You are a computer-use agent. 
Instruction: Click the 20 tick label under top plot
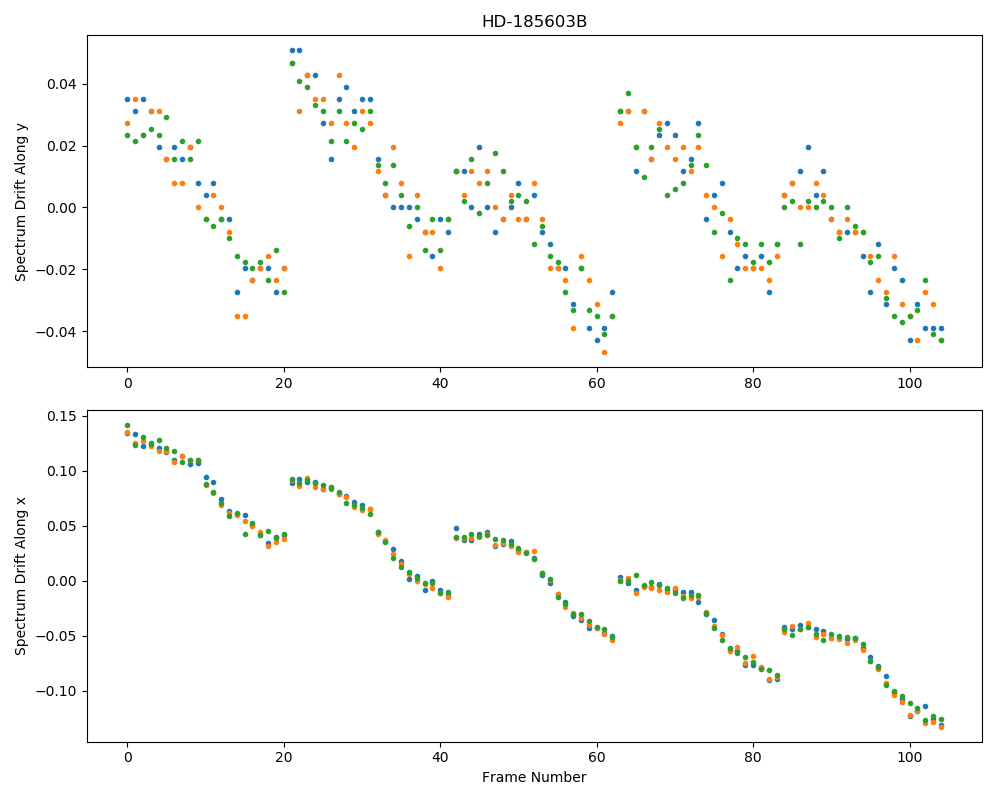pos(284,383)
